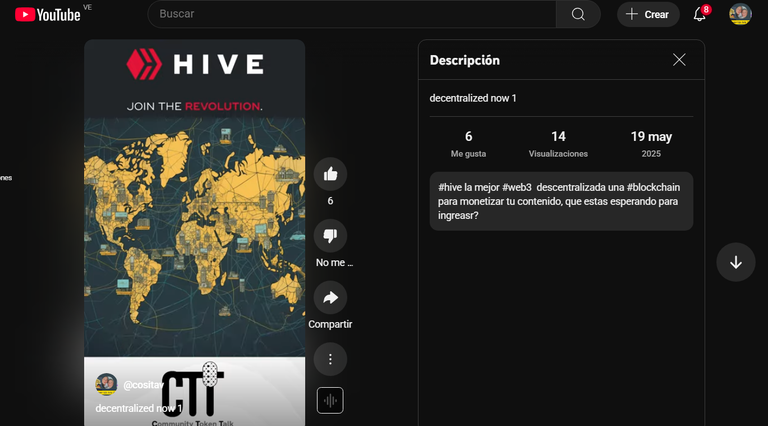Click the Compartir label
The image size is (768, 426).
330,324
